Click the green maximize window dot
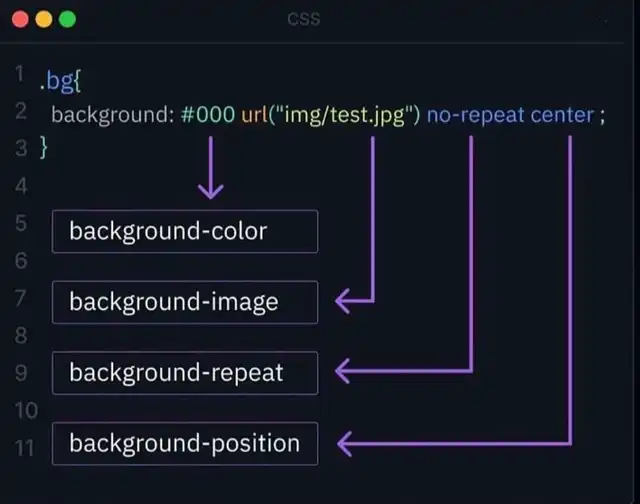Screen dimensions: 640x504 coord(67,20)
